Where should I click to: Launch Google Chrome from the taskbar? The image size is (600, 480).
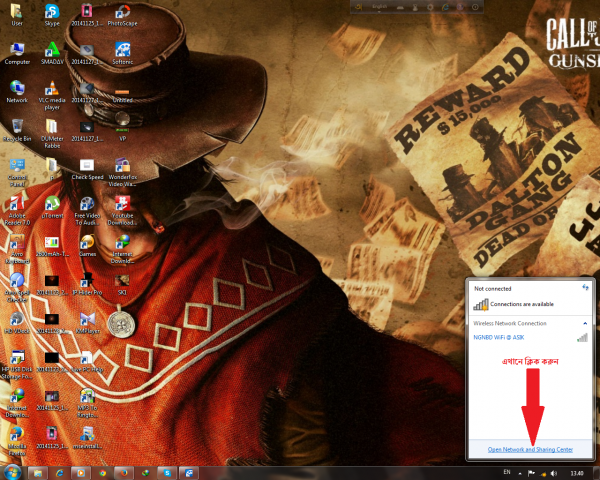[x=103, y=473]
